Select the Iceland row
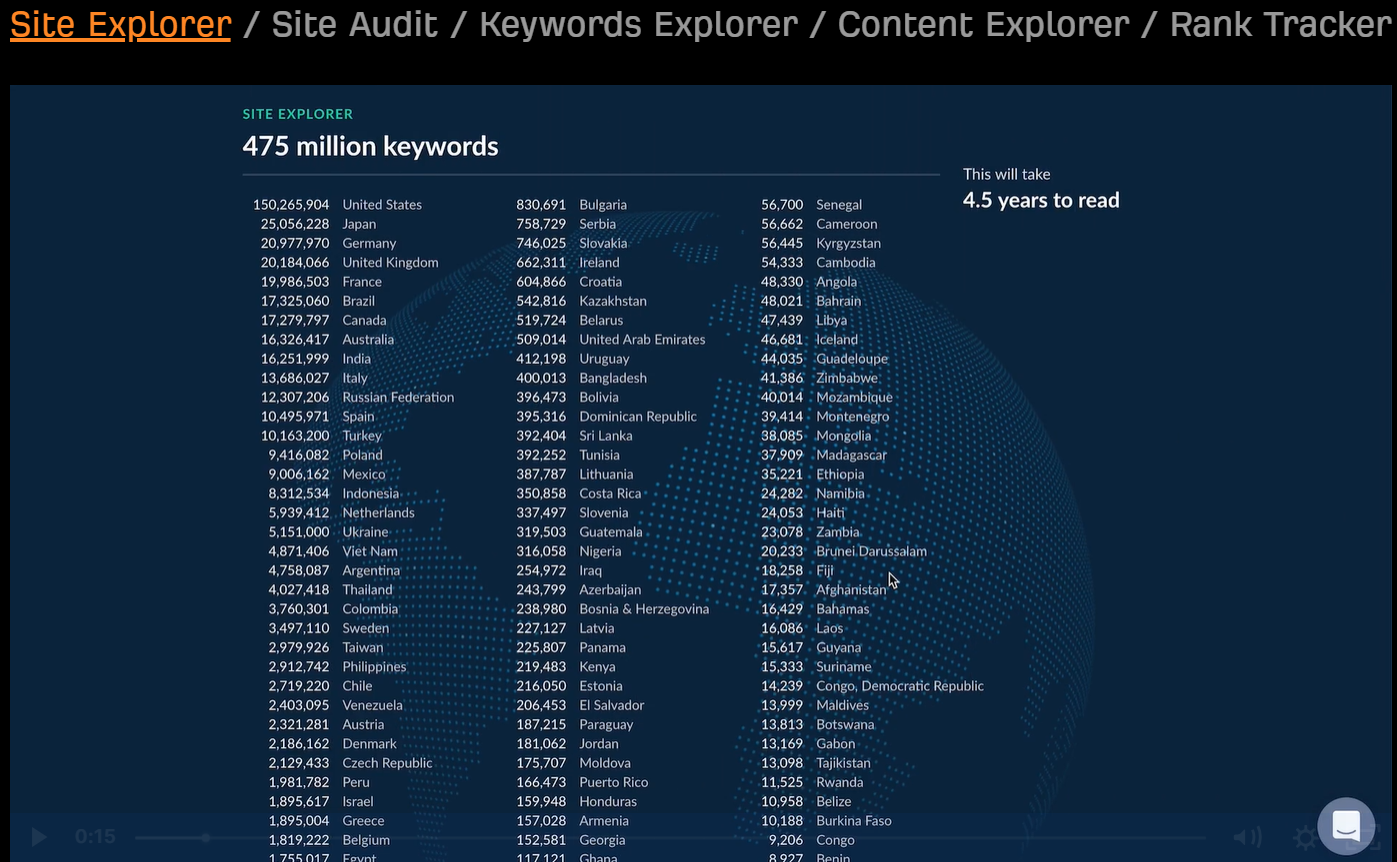Screen dimensions: 1397x862 click(x=810, y=339)
